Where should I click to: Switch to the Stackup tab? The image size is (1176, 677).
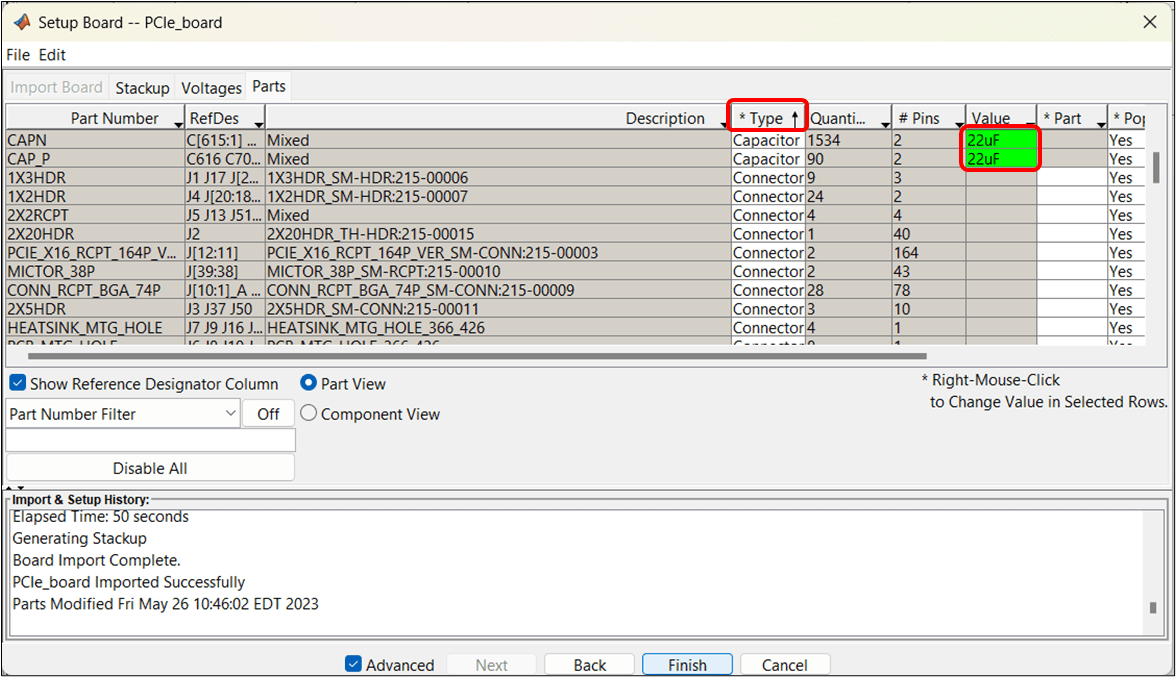(x=142, y=88)
